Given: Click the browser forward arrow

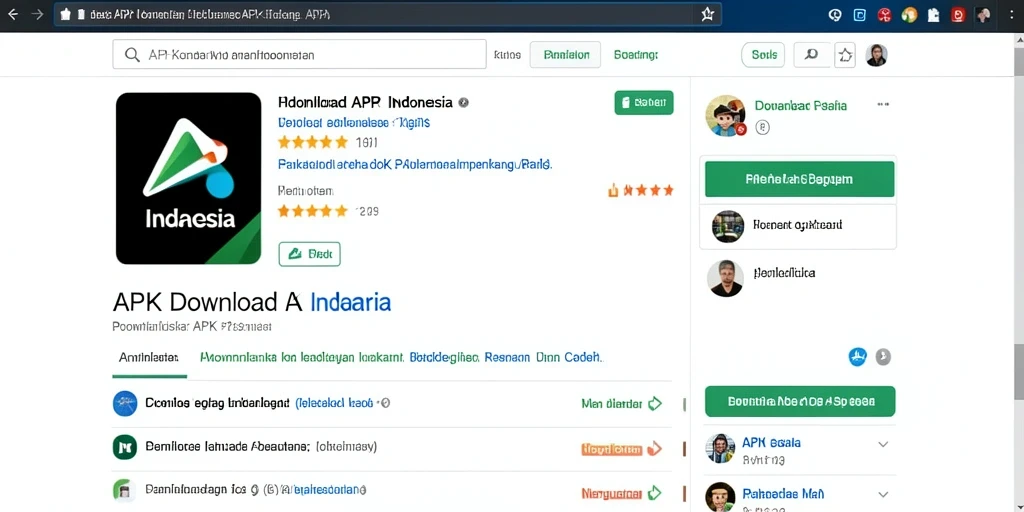Looking at the screenshot, I should coord(37,14).
